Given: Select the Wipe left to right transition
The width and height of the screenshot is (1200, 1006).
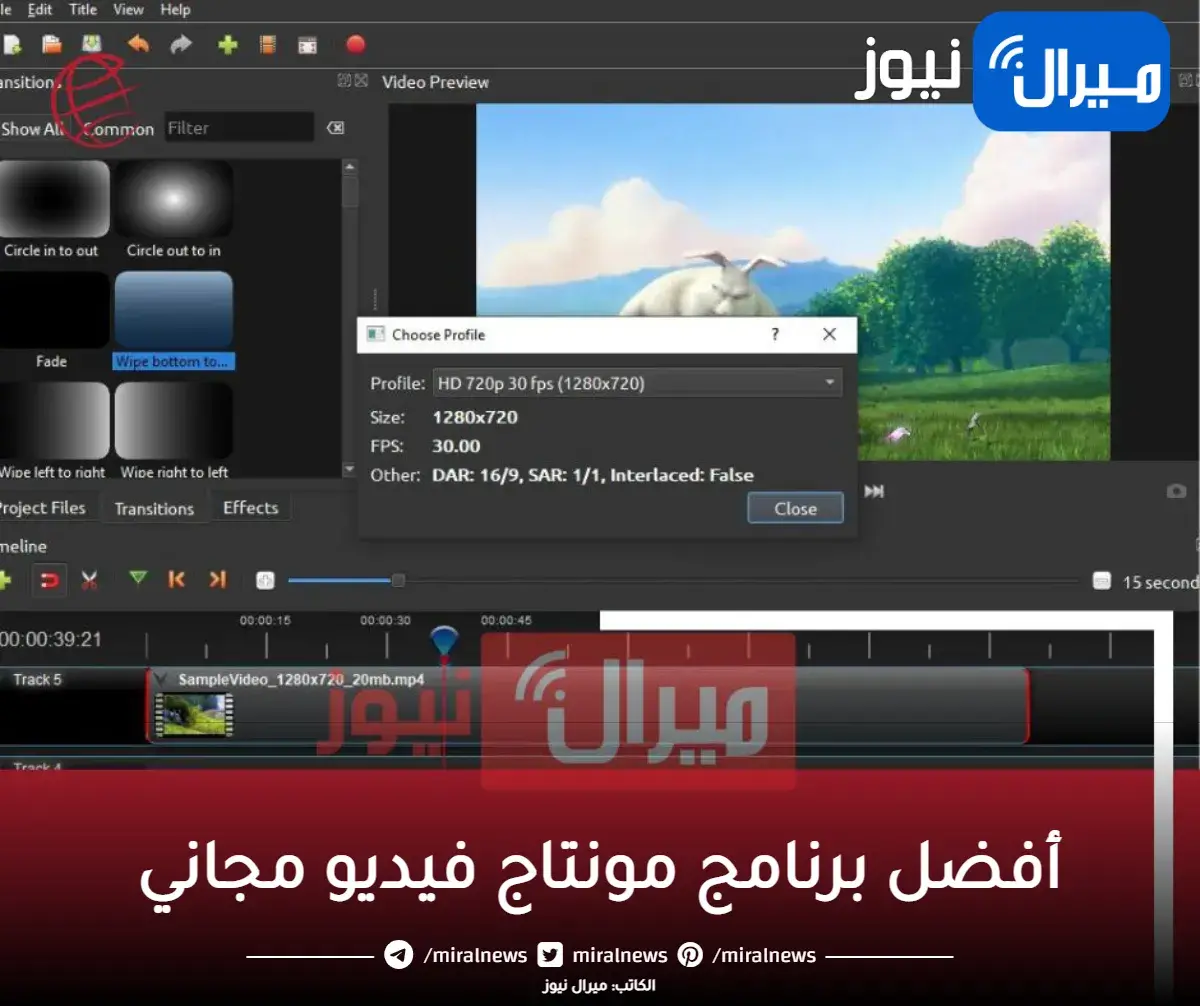Looking at the screenshot, I should 52,430.
